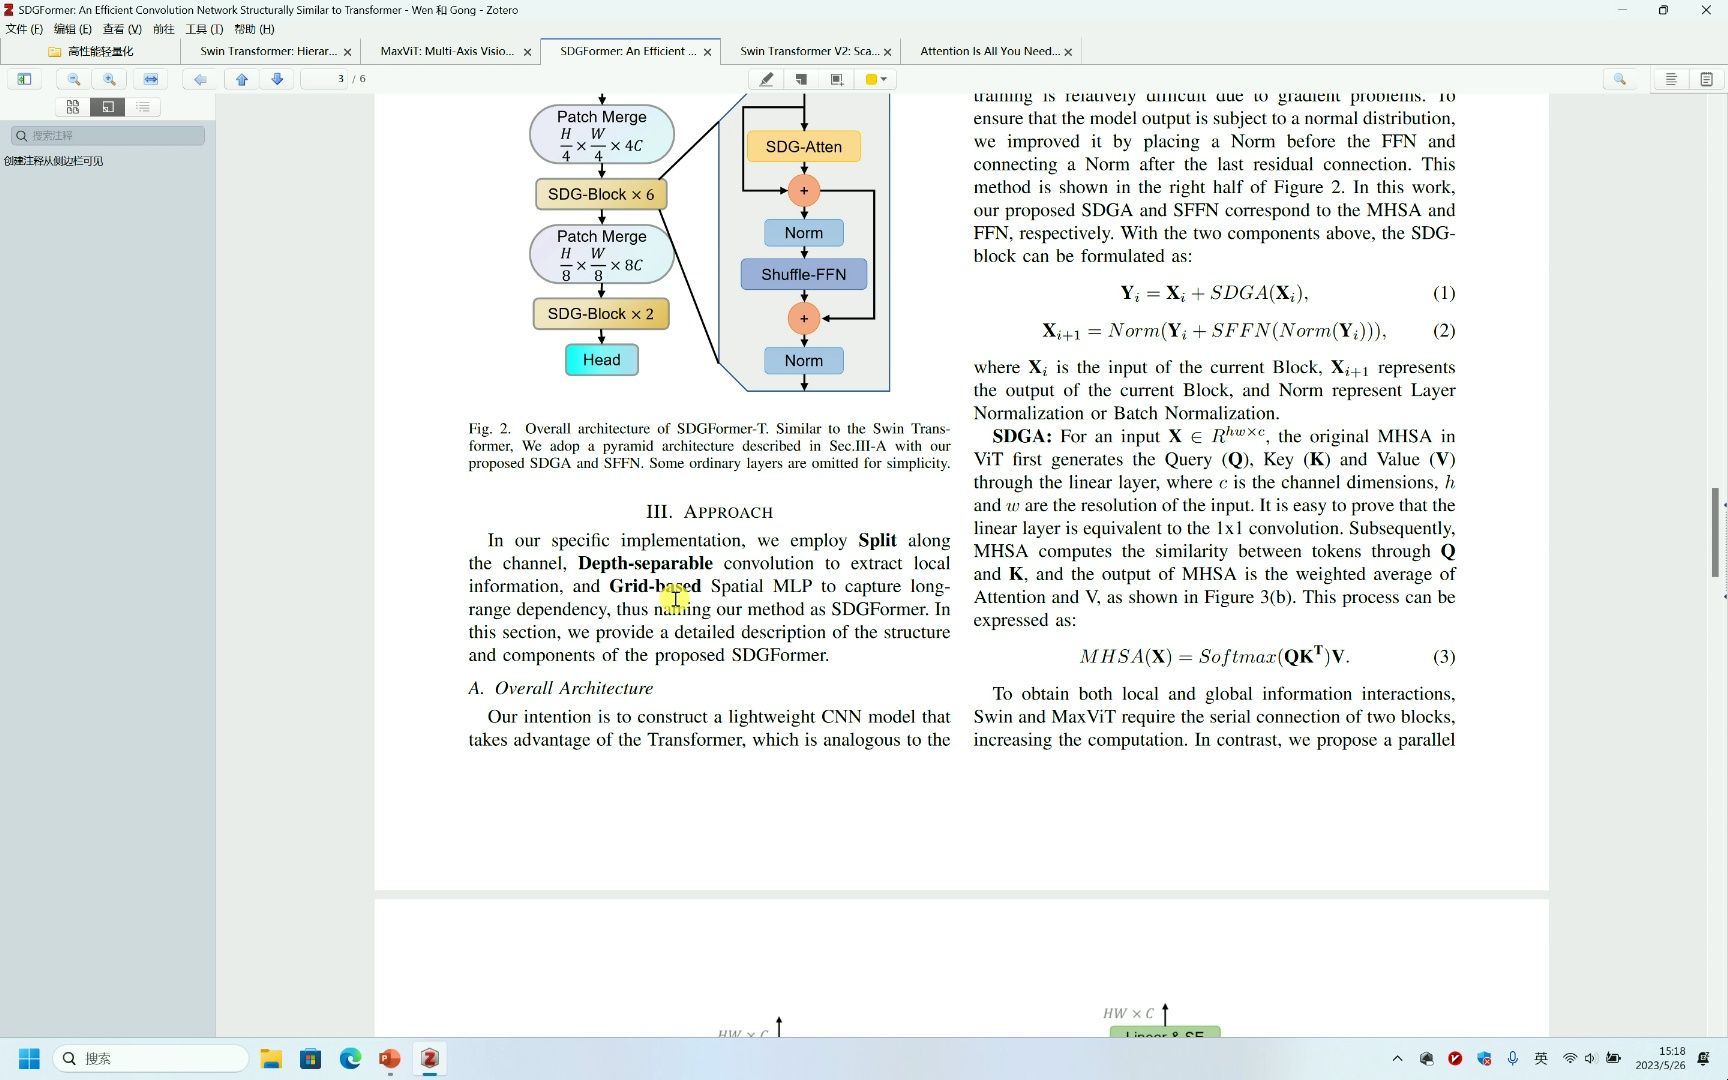The height and width of the screenshot is (1080, 1728).
Task: Click the taskbar search box
Action: 150,1058
